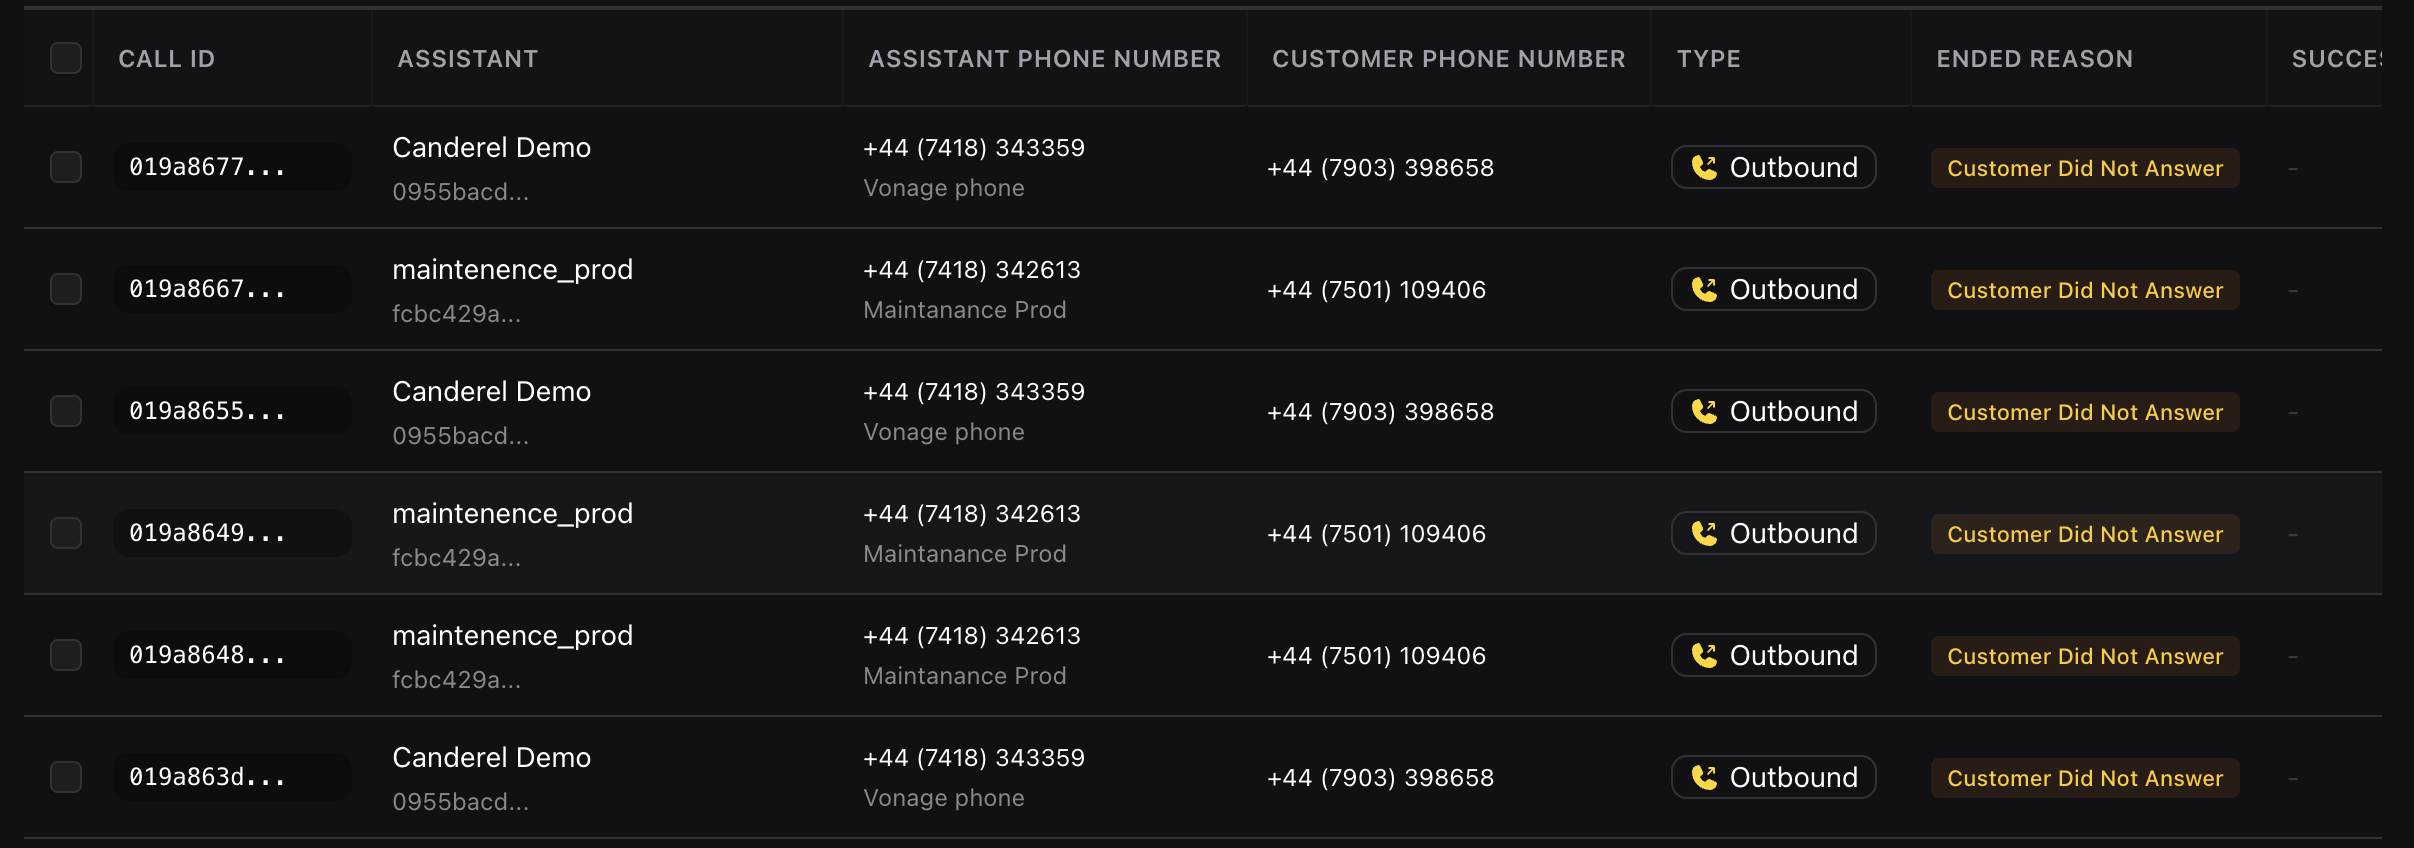This screenshot has height=848, width=2414.
Task: Click the Type column header
Action: [x=1708, y=59]
